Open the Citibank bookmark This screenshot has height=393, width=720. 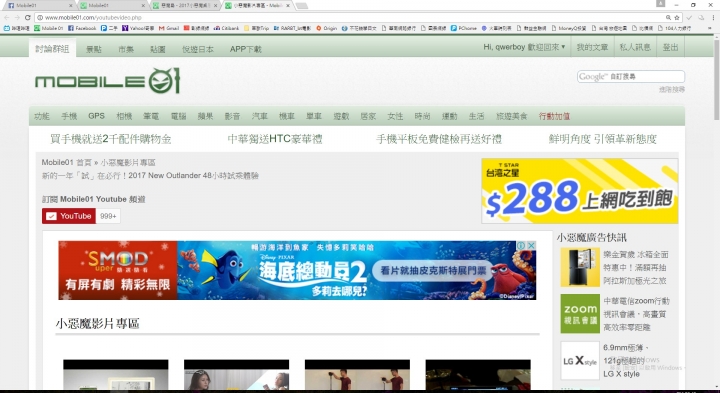tap(227, 28)
